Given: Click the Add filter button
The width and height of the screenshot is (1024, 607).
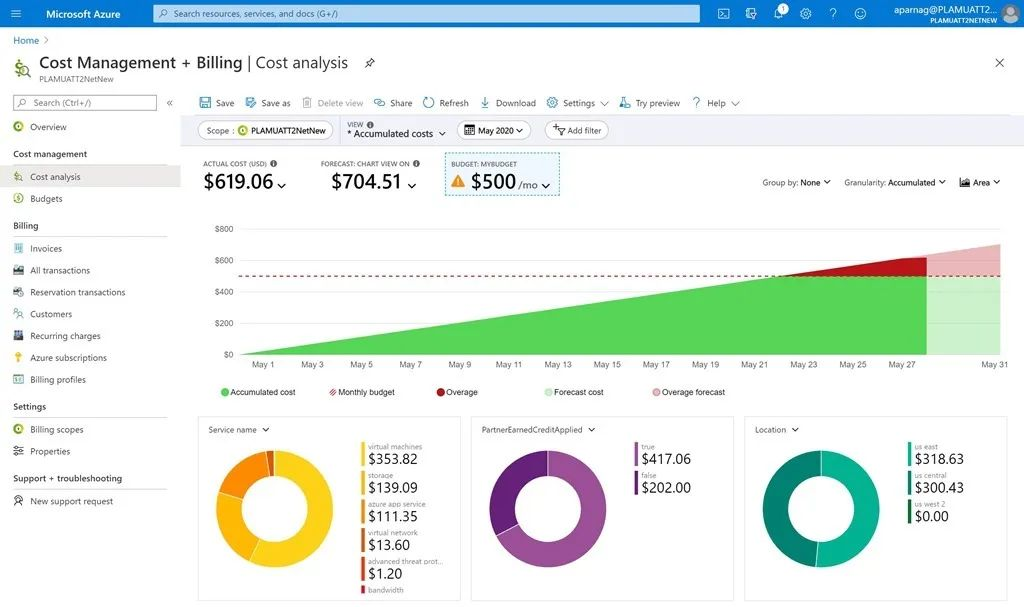Looking at the screenshot, I should 577,131.
